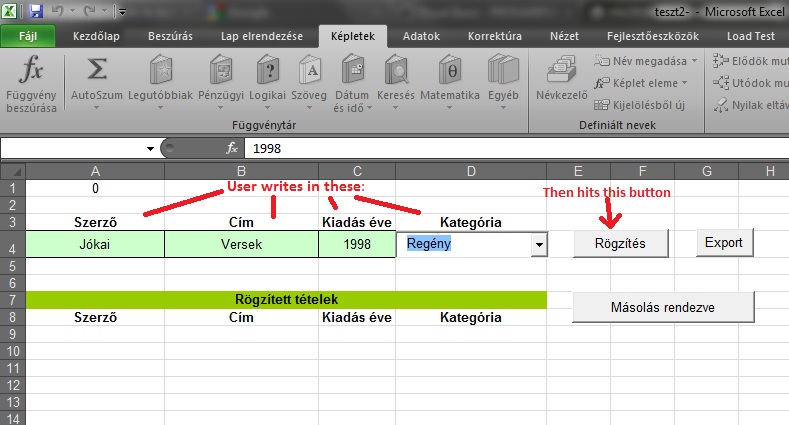Expand Képlet eleme dropdown arrow
The height and width of the screenshot is (425, 789).
pos(684,83)
